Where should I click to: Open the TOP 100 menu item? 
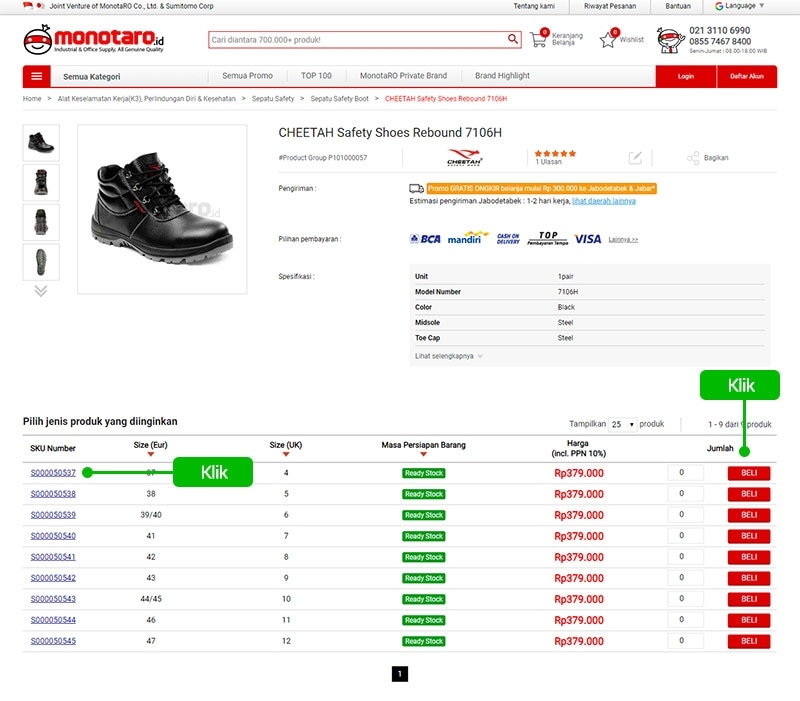pyautogui.click(x=316, y=76)
